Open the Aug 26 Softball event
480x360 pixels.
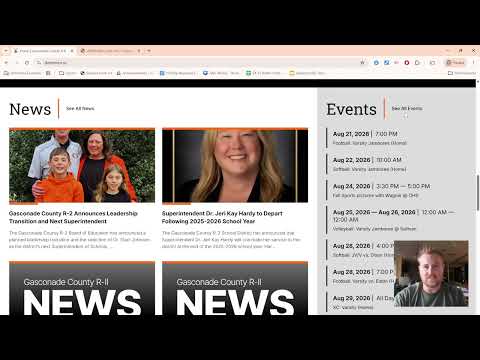tap(361, 250)
